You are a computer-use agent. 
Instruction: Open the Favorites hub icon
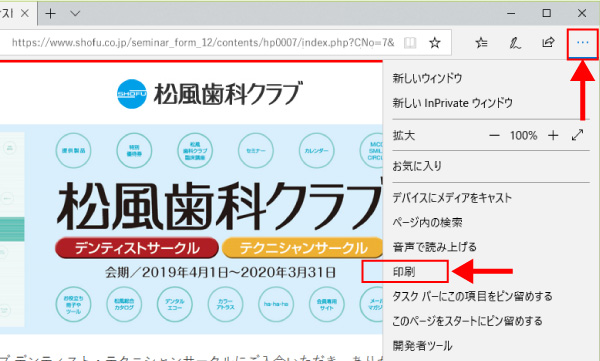tap(481, 43)
